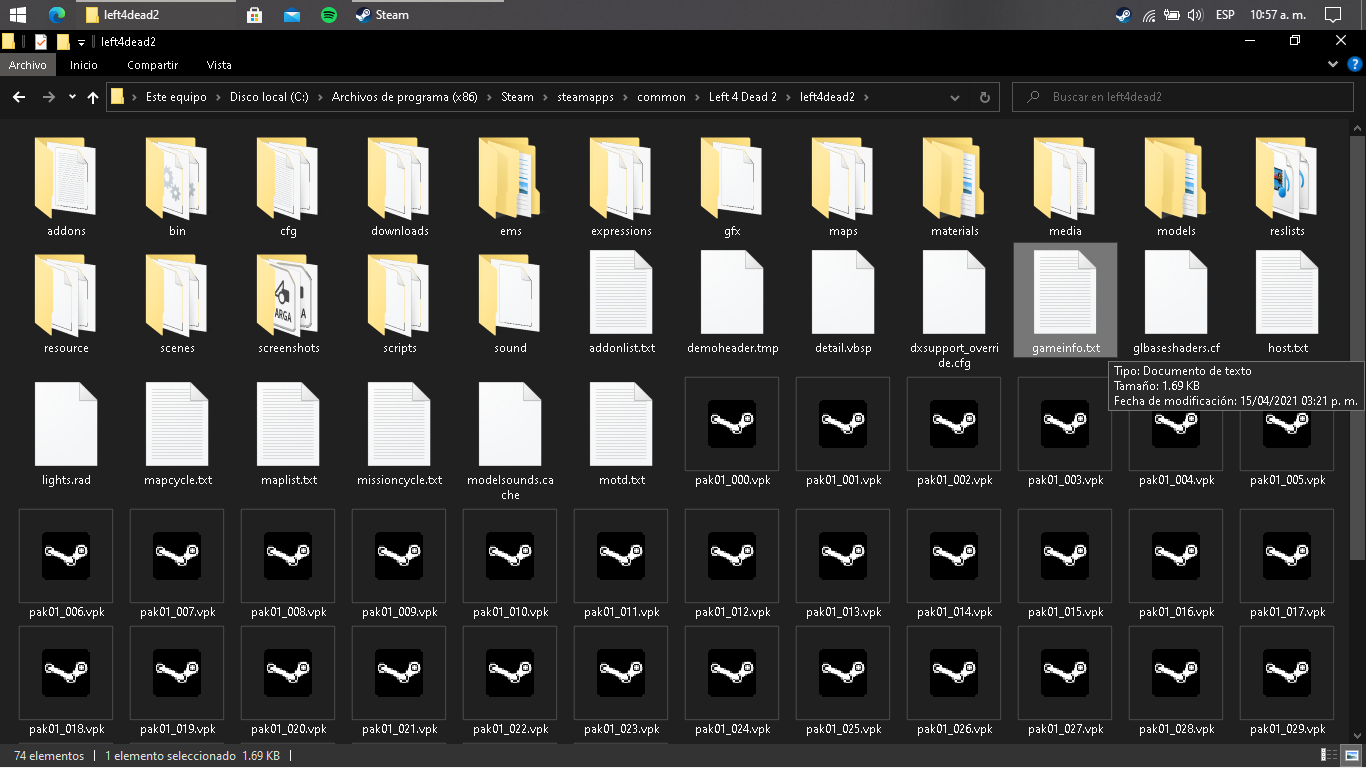Open the models folder
This screenshot has width=1366, height=768.
pos(1176,188)
